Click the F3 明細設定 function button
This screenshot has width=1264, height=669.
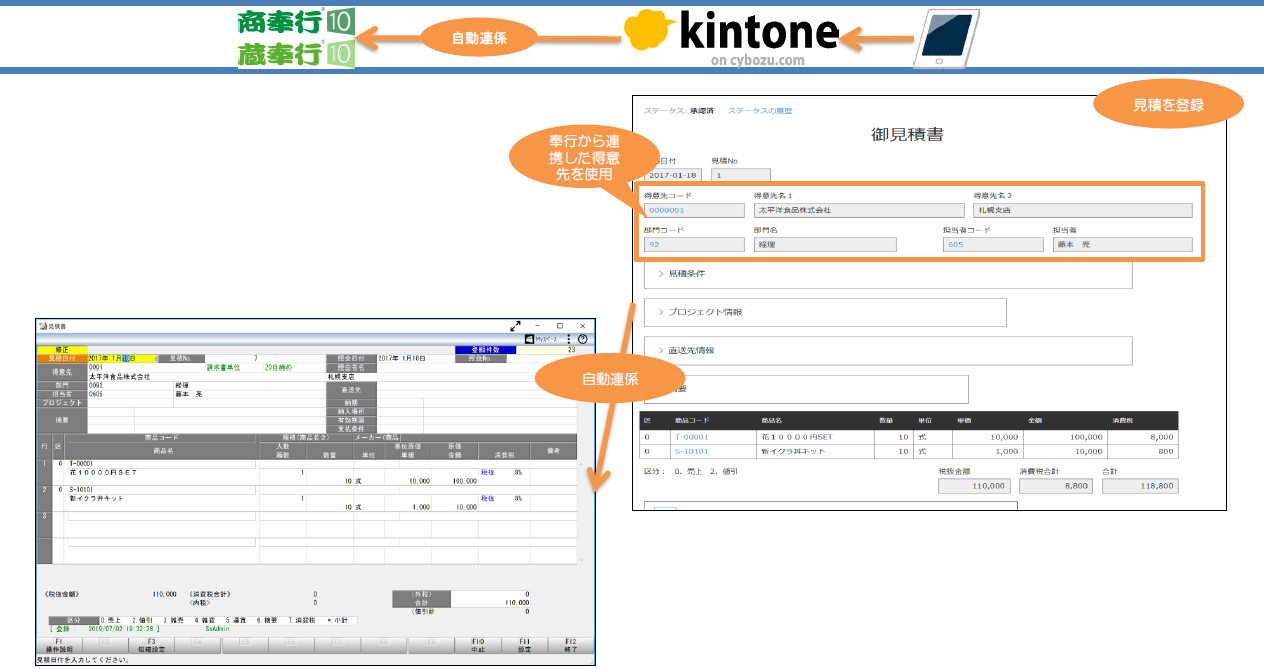pyautogui.click(x=151, y=646)
